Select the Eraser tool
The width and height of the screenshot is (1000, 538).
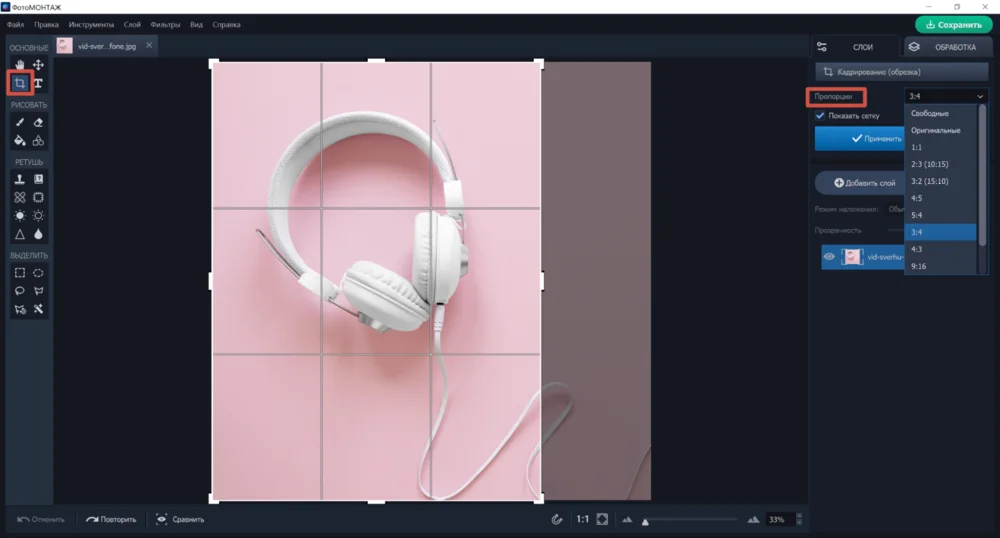(x=39, y=122)
